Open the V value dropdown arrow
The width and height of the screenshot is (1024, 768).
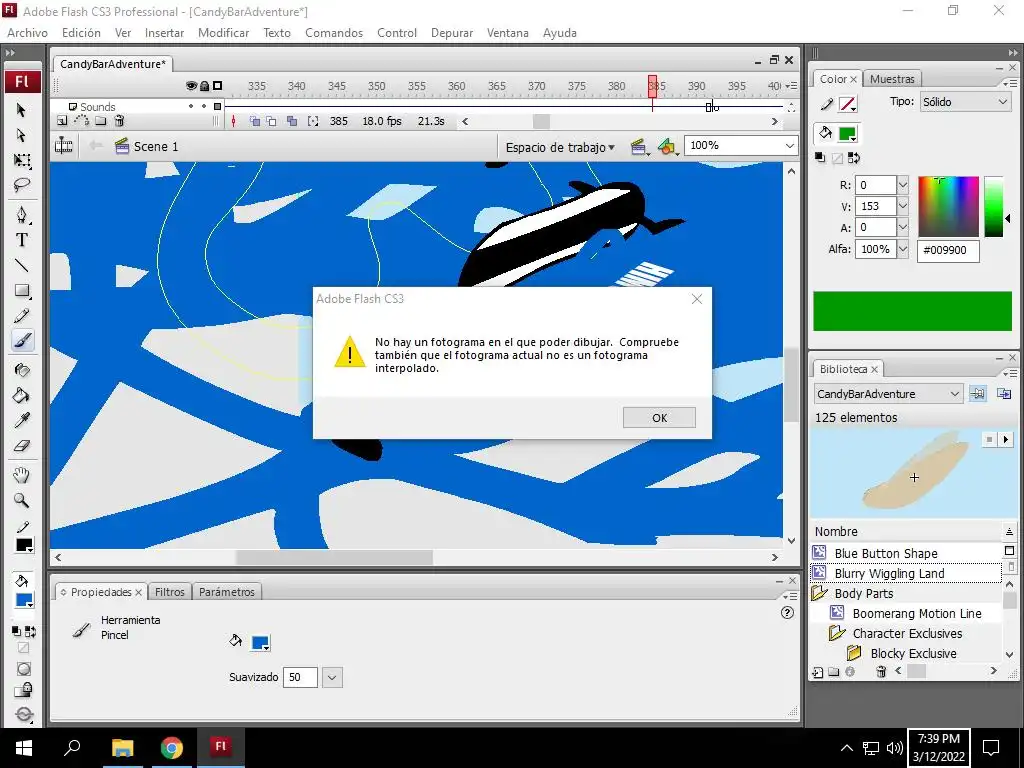tap(903, 206)
